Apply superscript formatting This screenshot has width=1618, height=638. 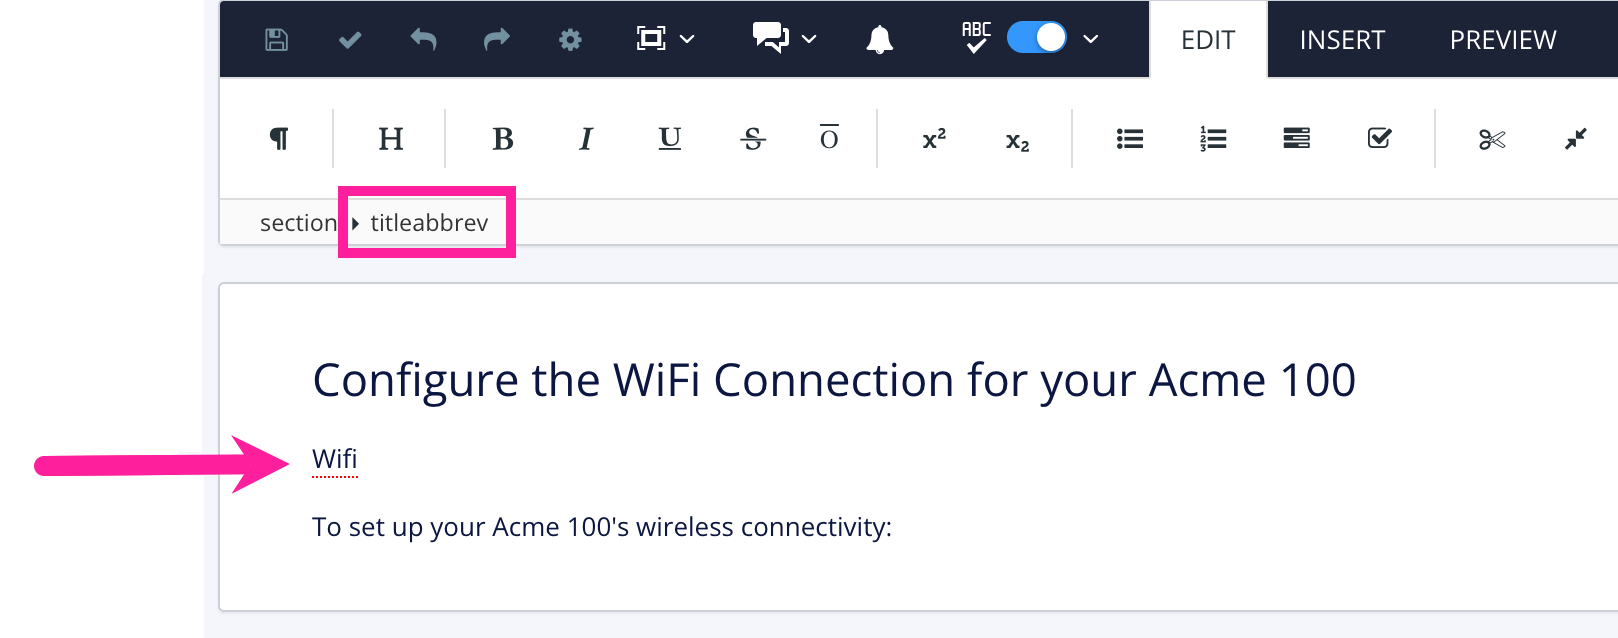coord(934,139)
